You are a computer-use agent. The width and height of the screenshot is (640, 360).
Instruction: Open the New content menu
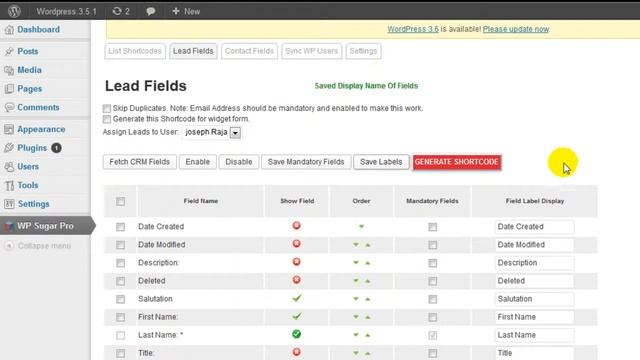click(x=186, y=11)
